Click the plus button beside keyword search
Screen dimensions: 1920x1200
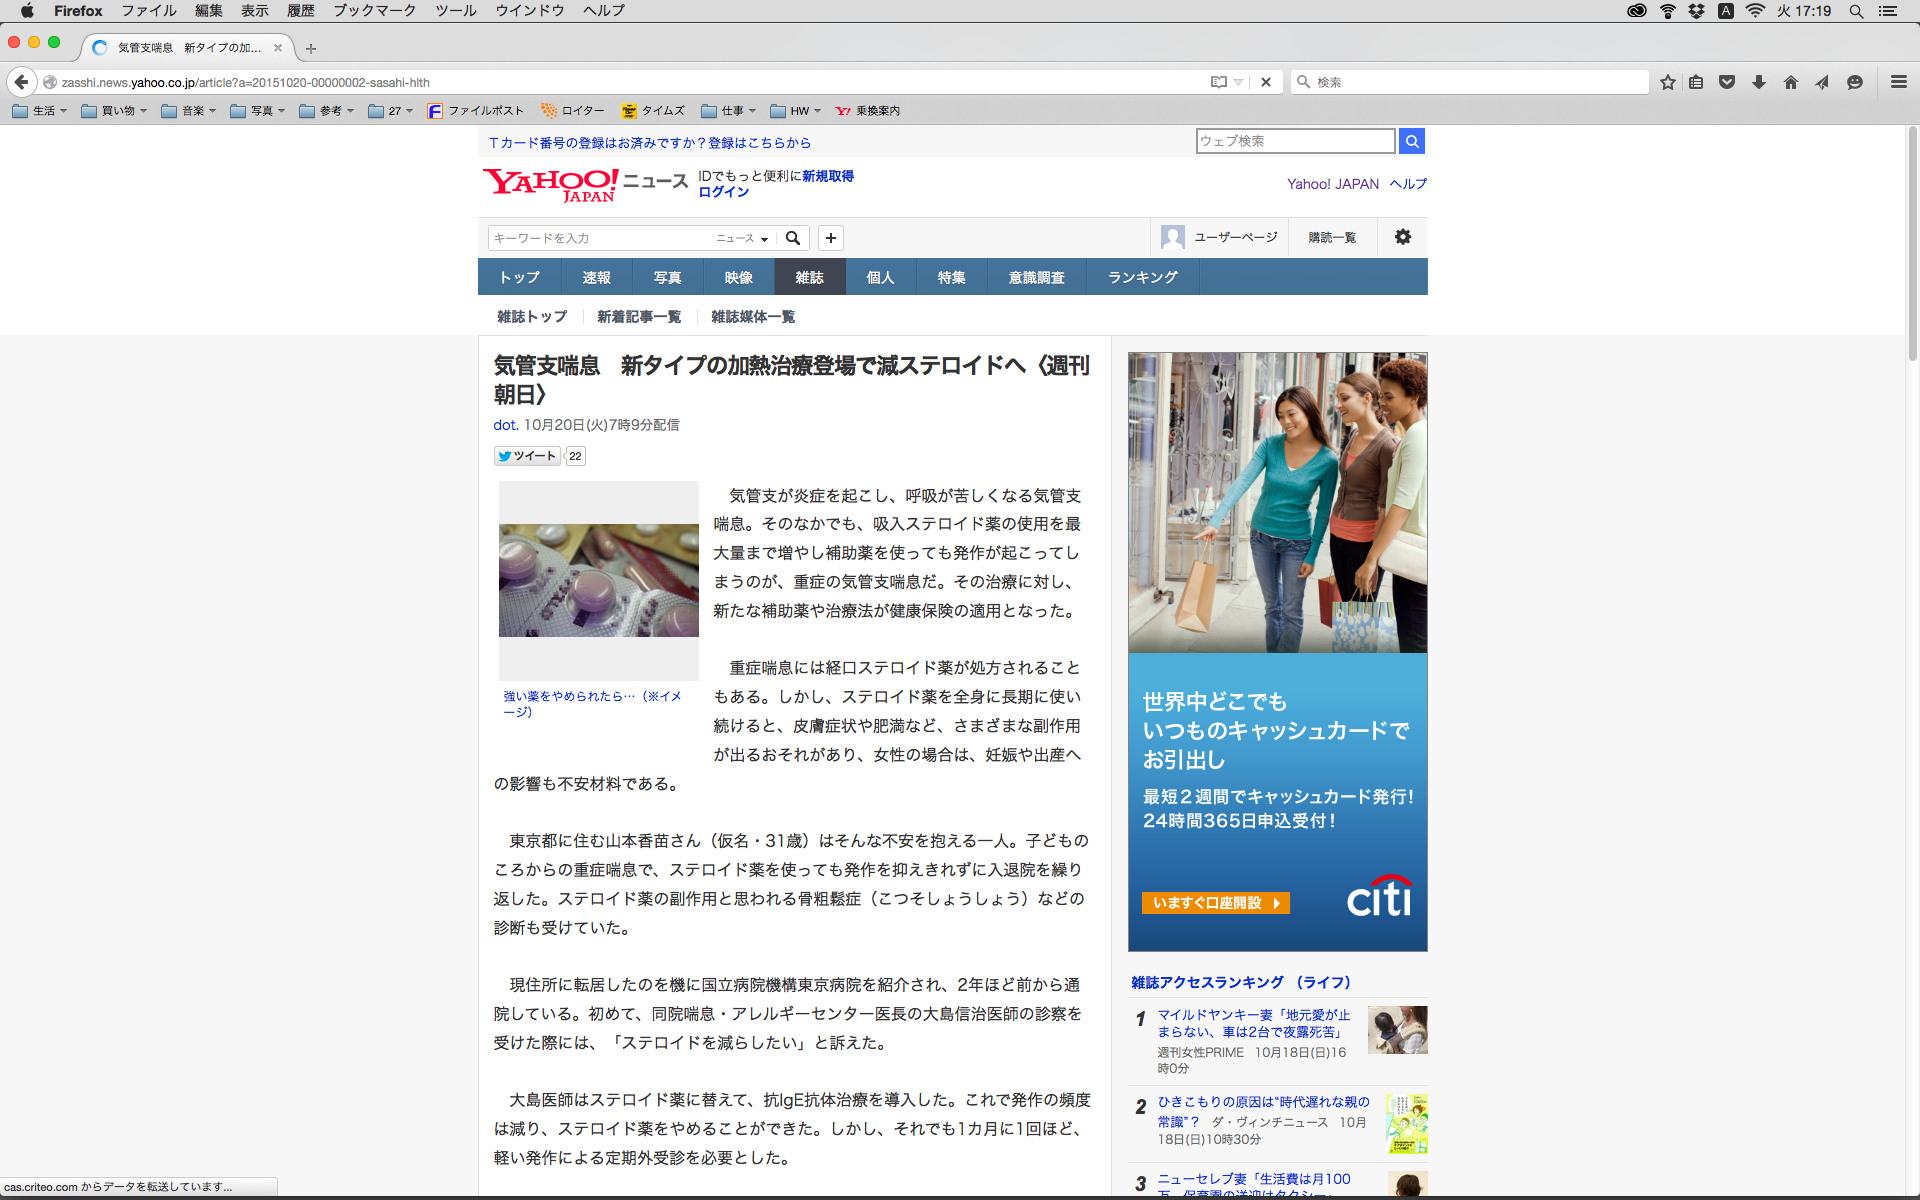click(830, 238)
